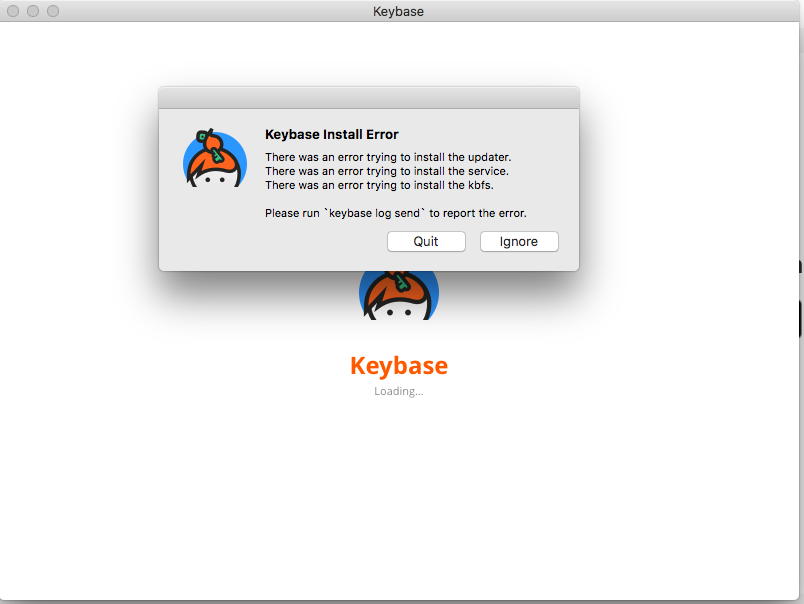Viewport: 804px width, 604px height.
Task: Click the Keybase icon in error dialog
Action: 215,157
